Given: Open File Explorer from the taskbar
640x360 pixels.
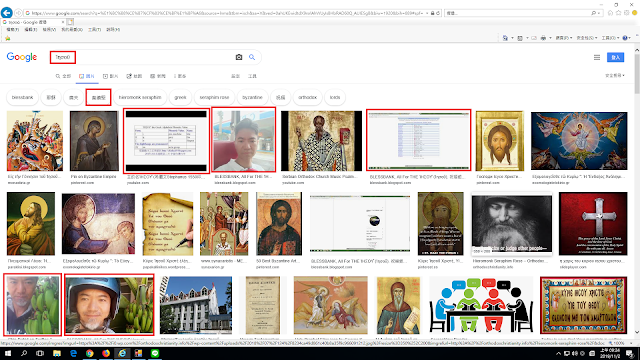Looking at the screenshot, I should (x=57, y=353).
